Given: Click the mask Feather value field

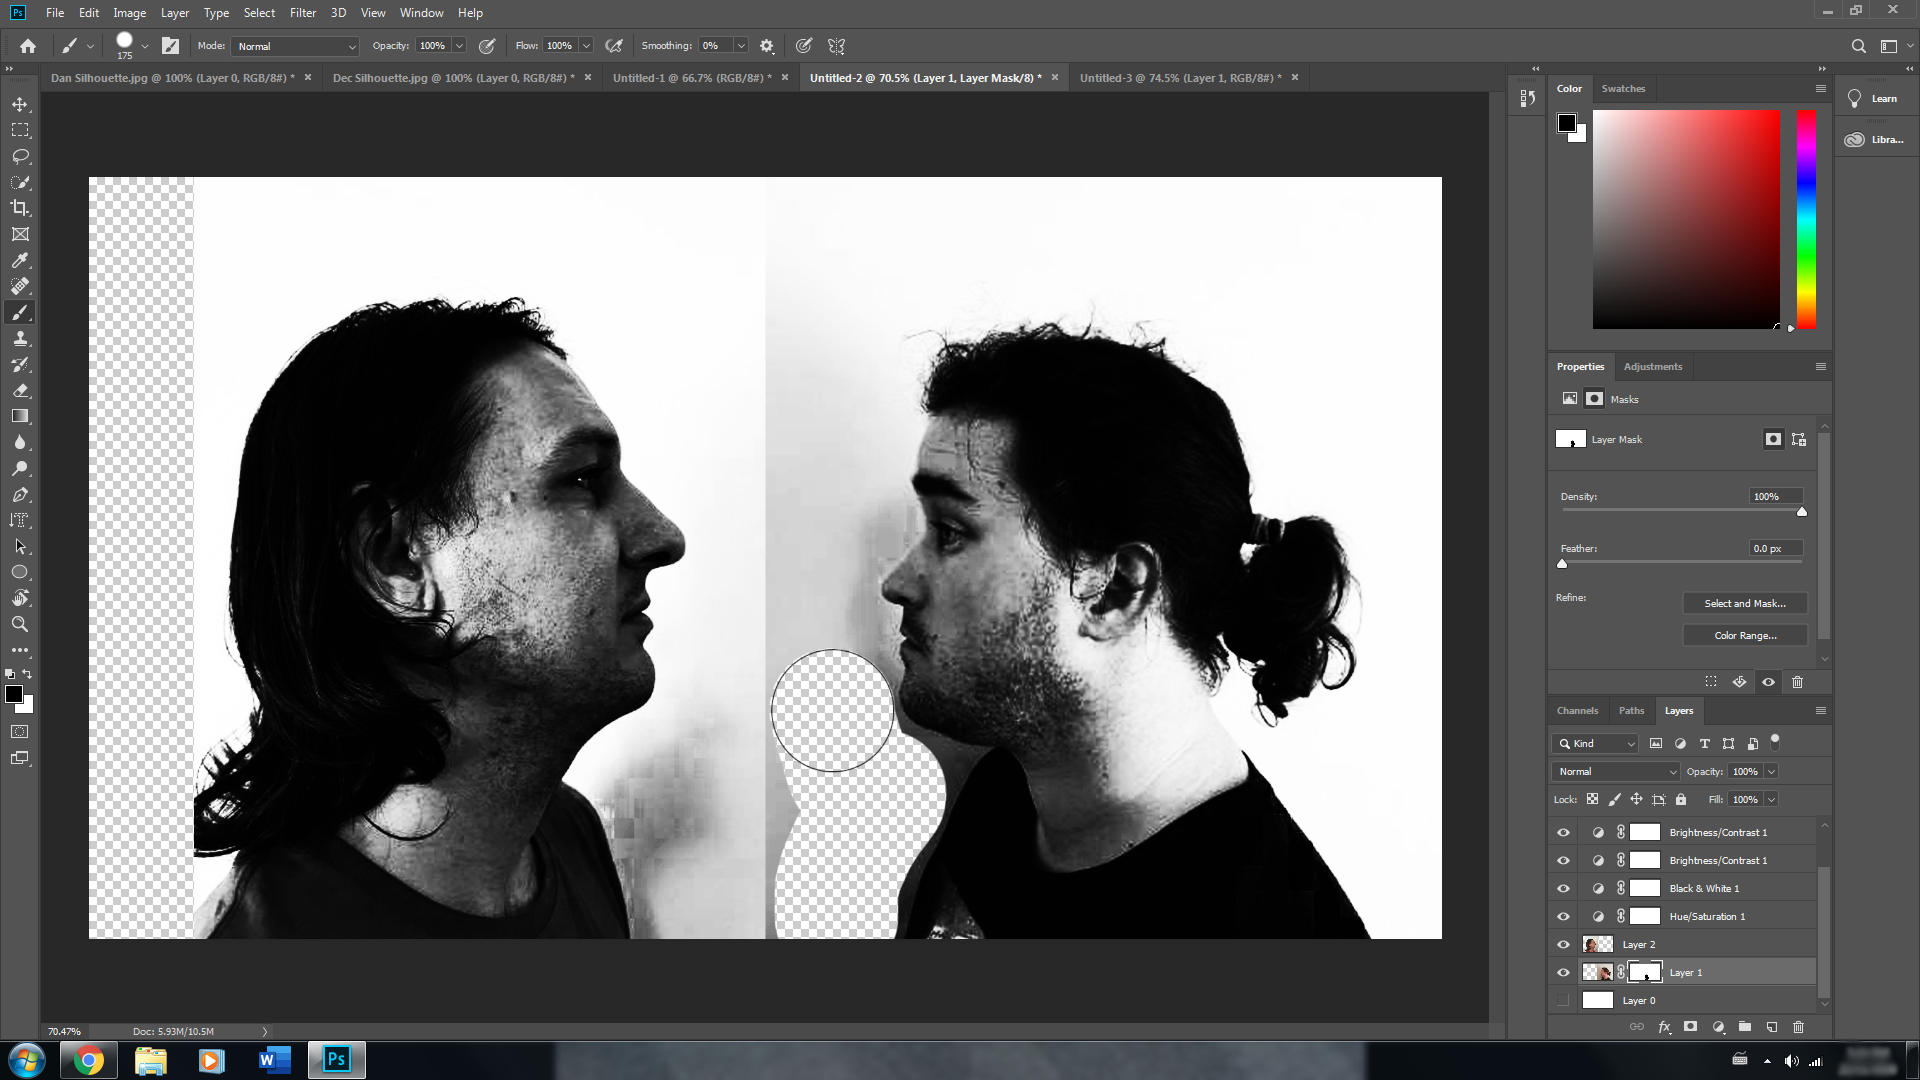Looking at the screenshot, I should [x=1775, y=548].
